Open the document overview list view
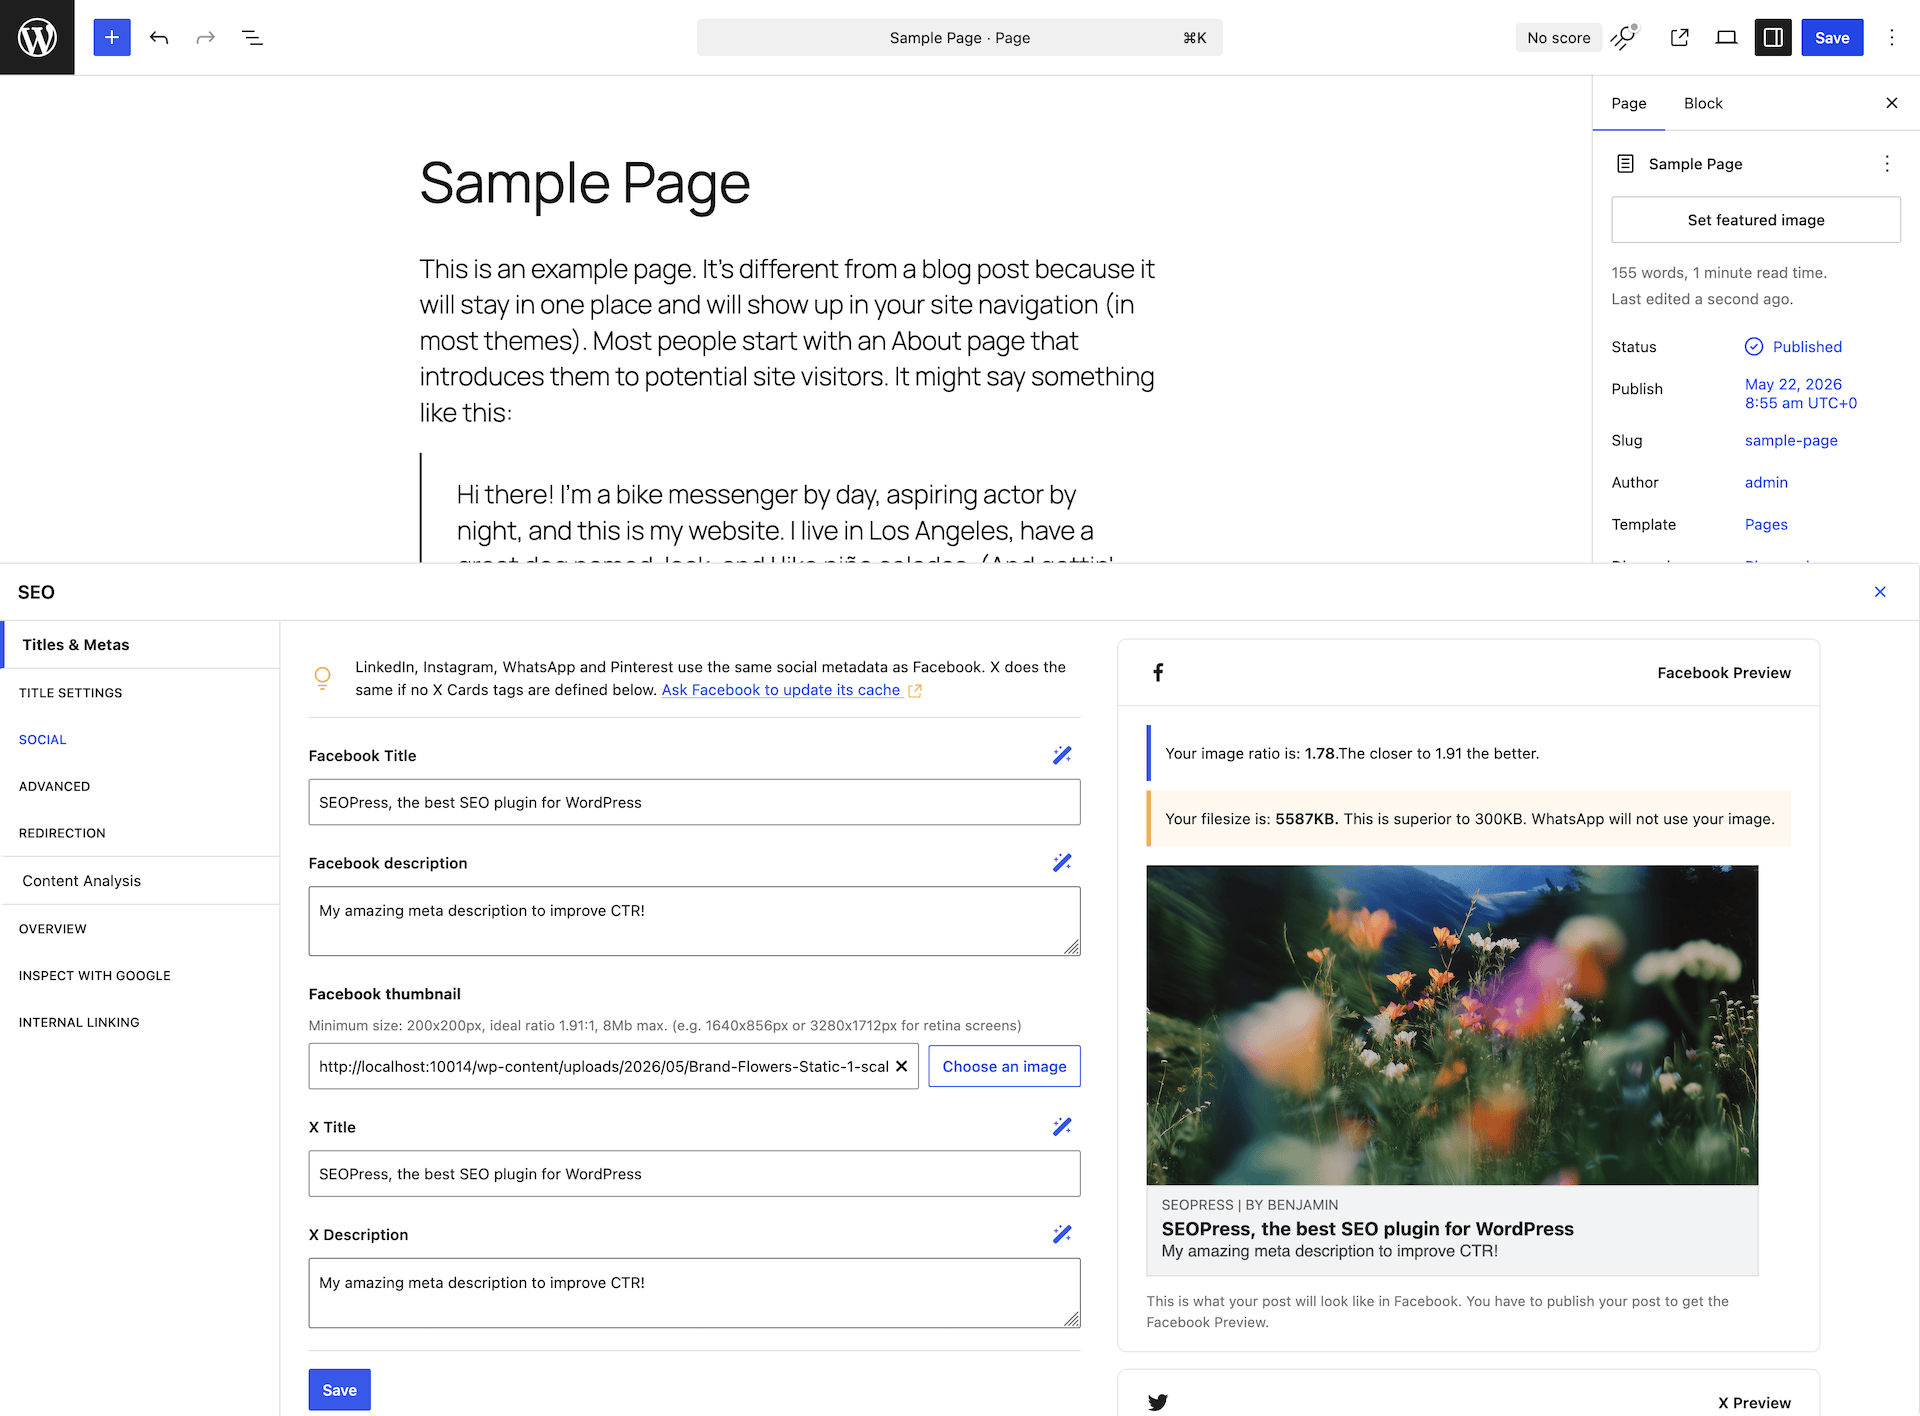Viewport: 1920px width, 1416px height. (x=252, y=37)
